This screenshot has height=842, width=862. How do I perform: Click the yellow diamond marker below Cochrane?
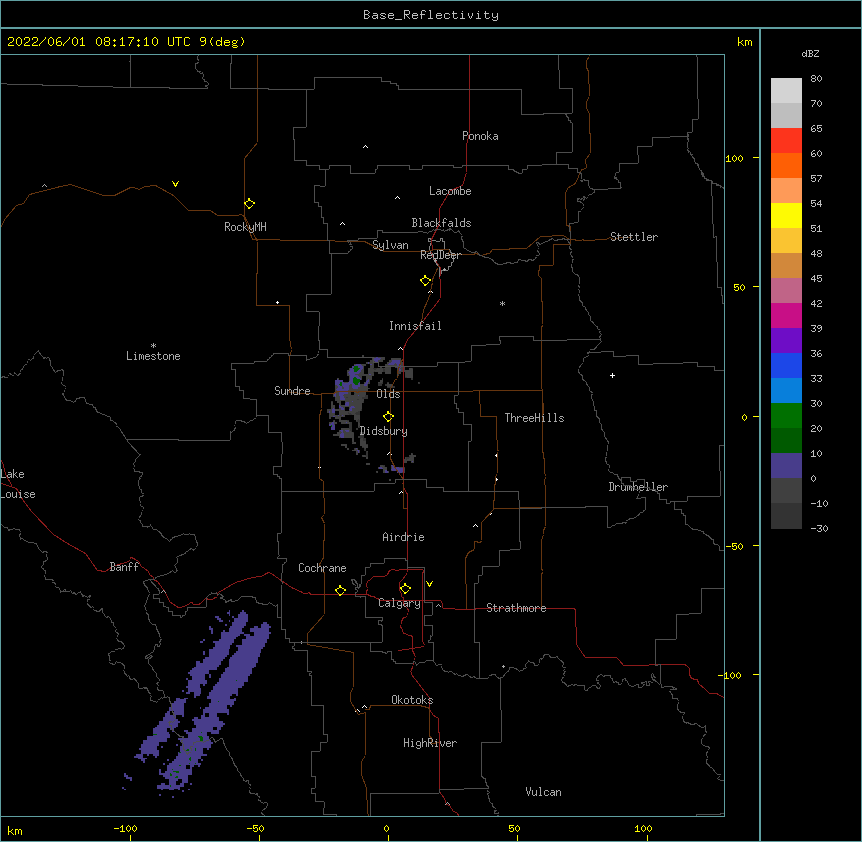click(x=340, y=590)
